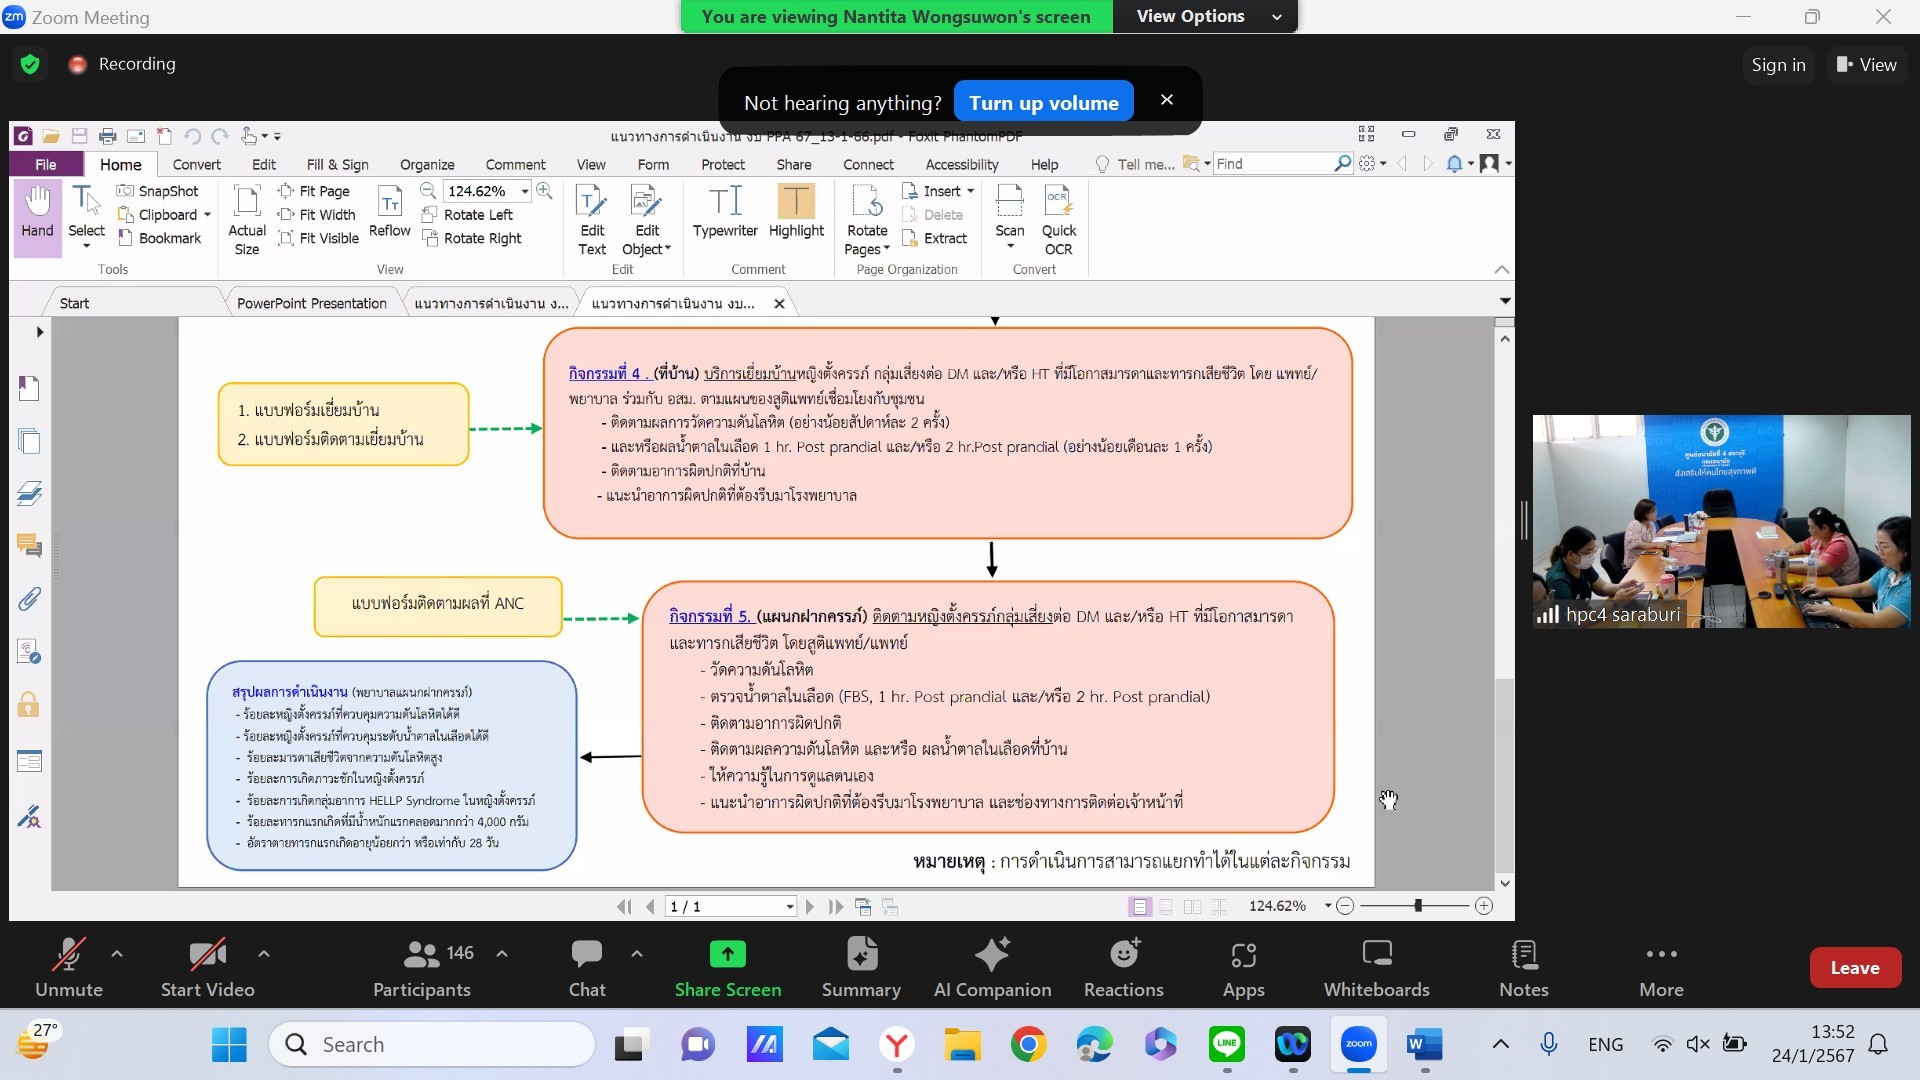Viewport: 1920px width, 1080px height.
Task: Go to next page arrow
Action: click(810, 907)
